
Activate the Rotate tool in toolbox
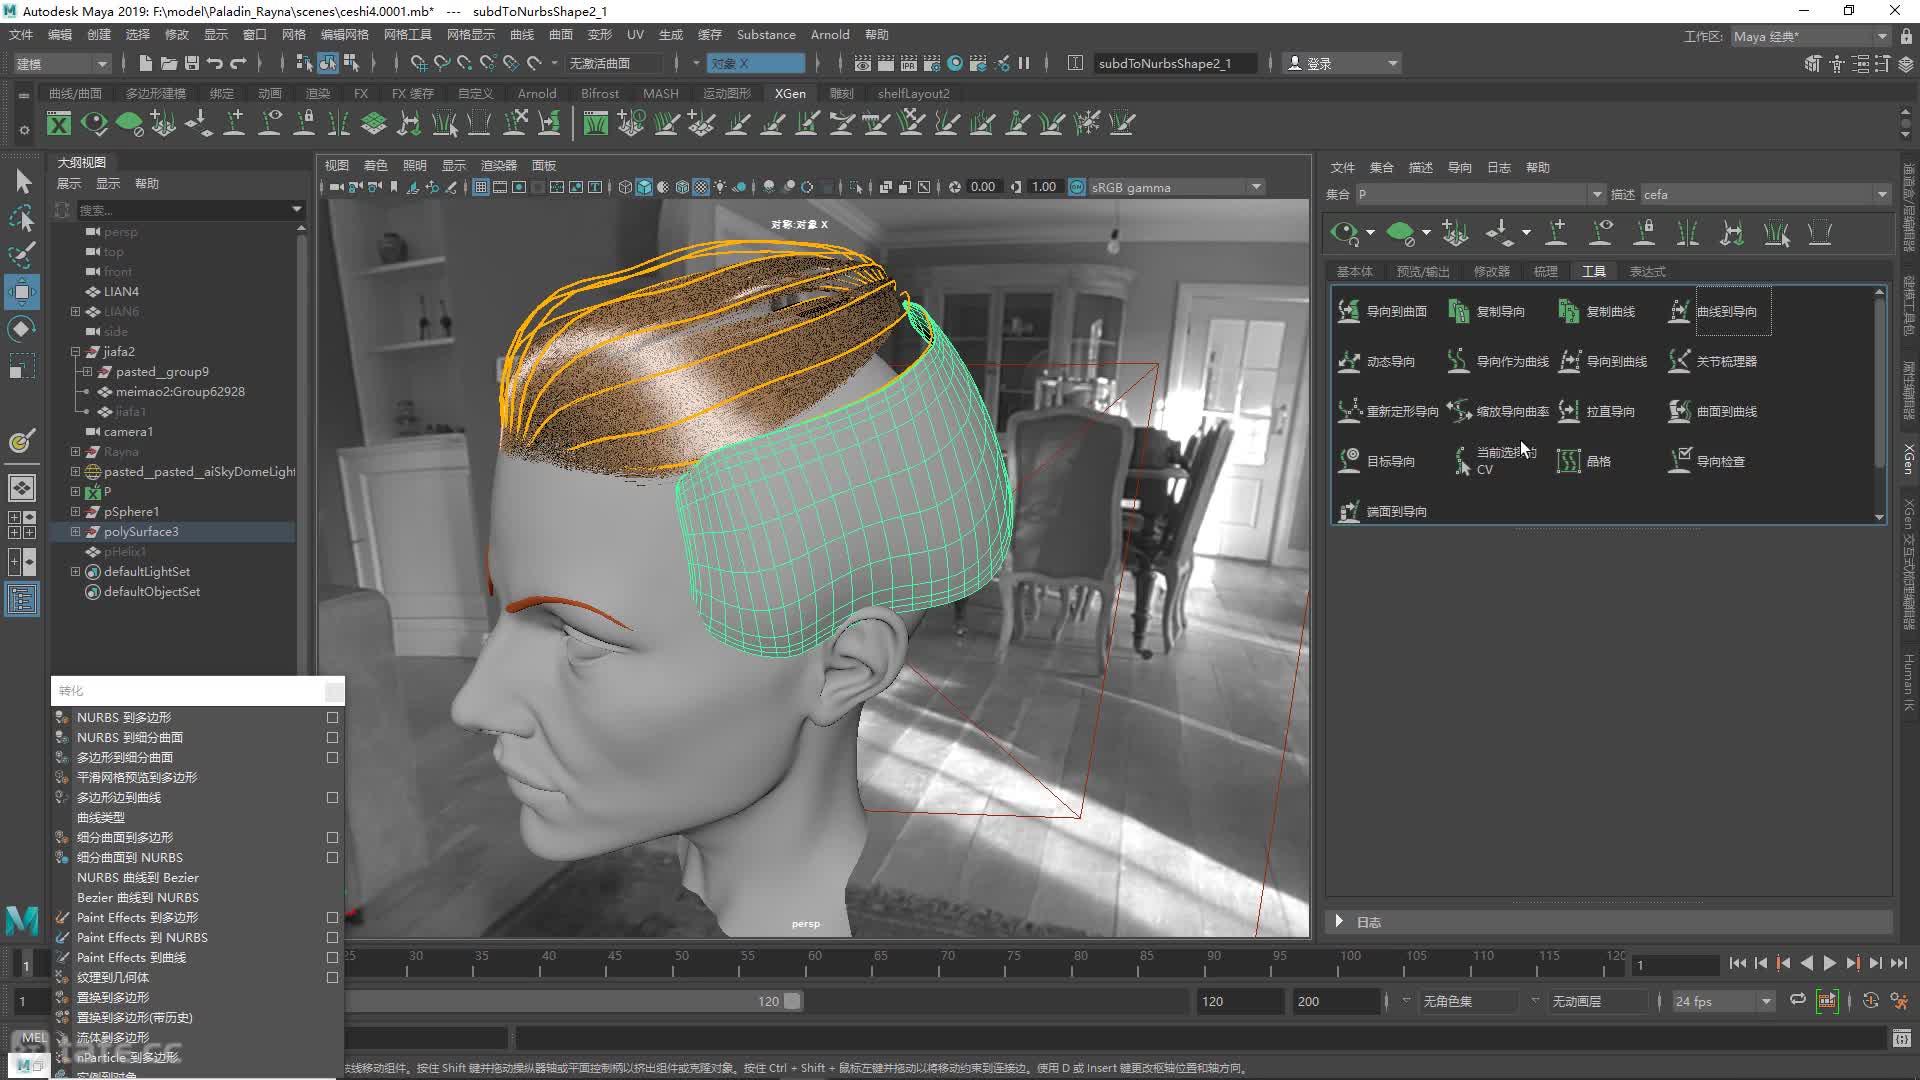click(22, 329)
